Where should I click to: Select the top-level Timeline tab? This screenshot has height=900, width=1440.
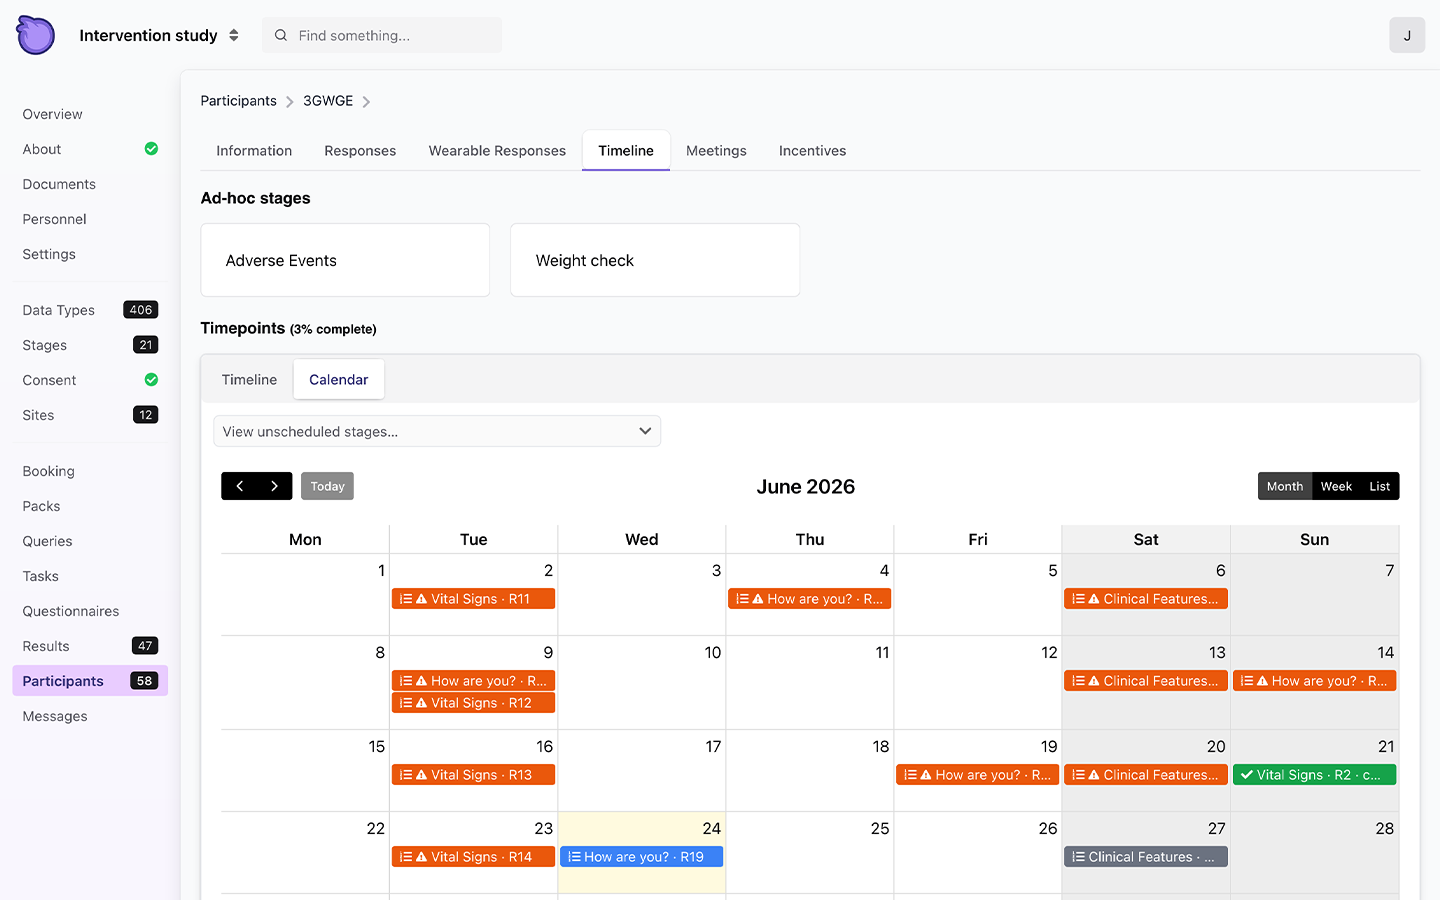click(x=626, y=151)
